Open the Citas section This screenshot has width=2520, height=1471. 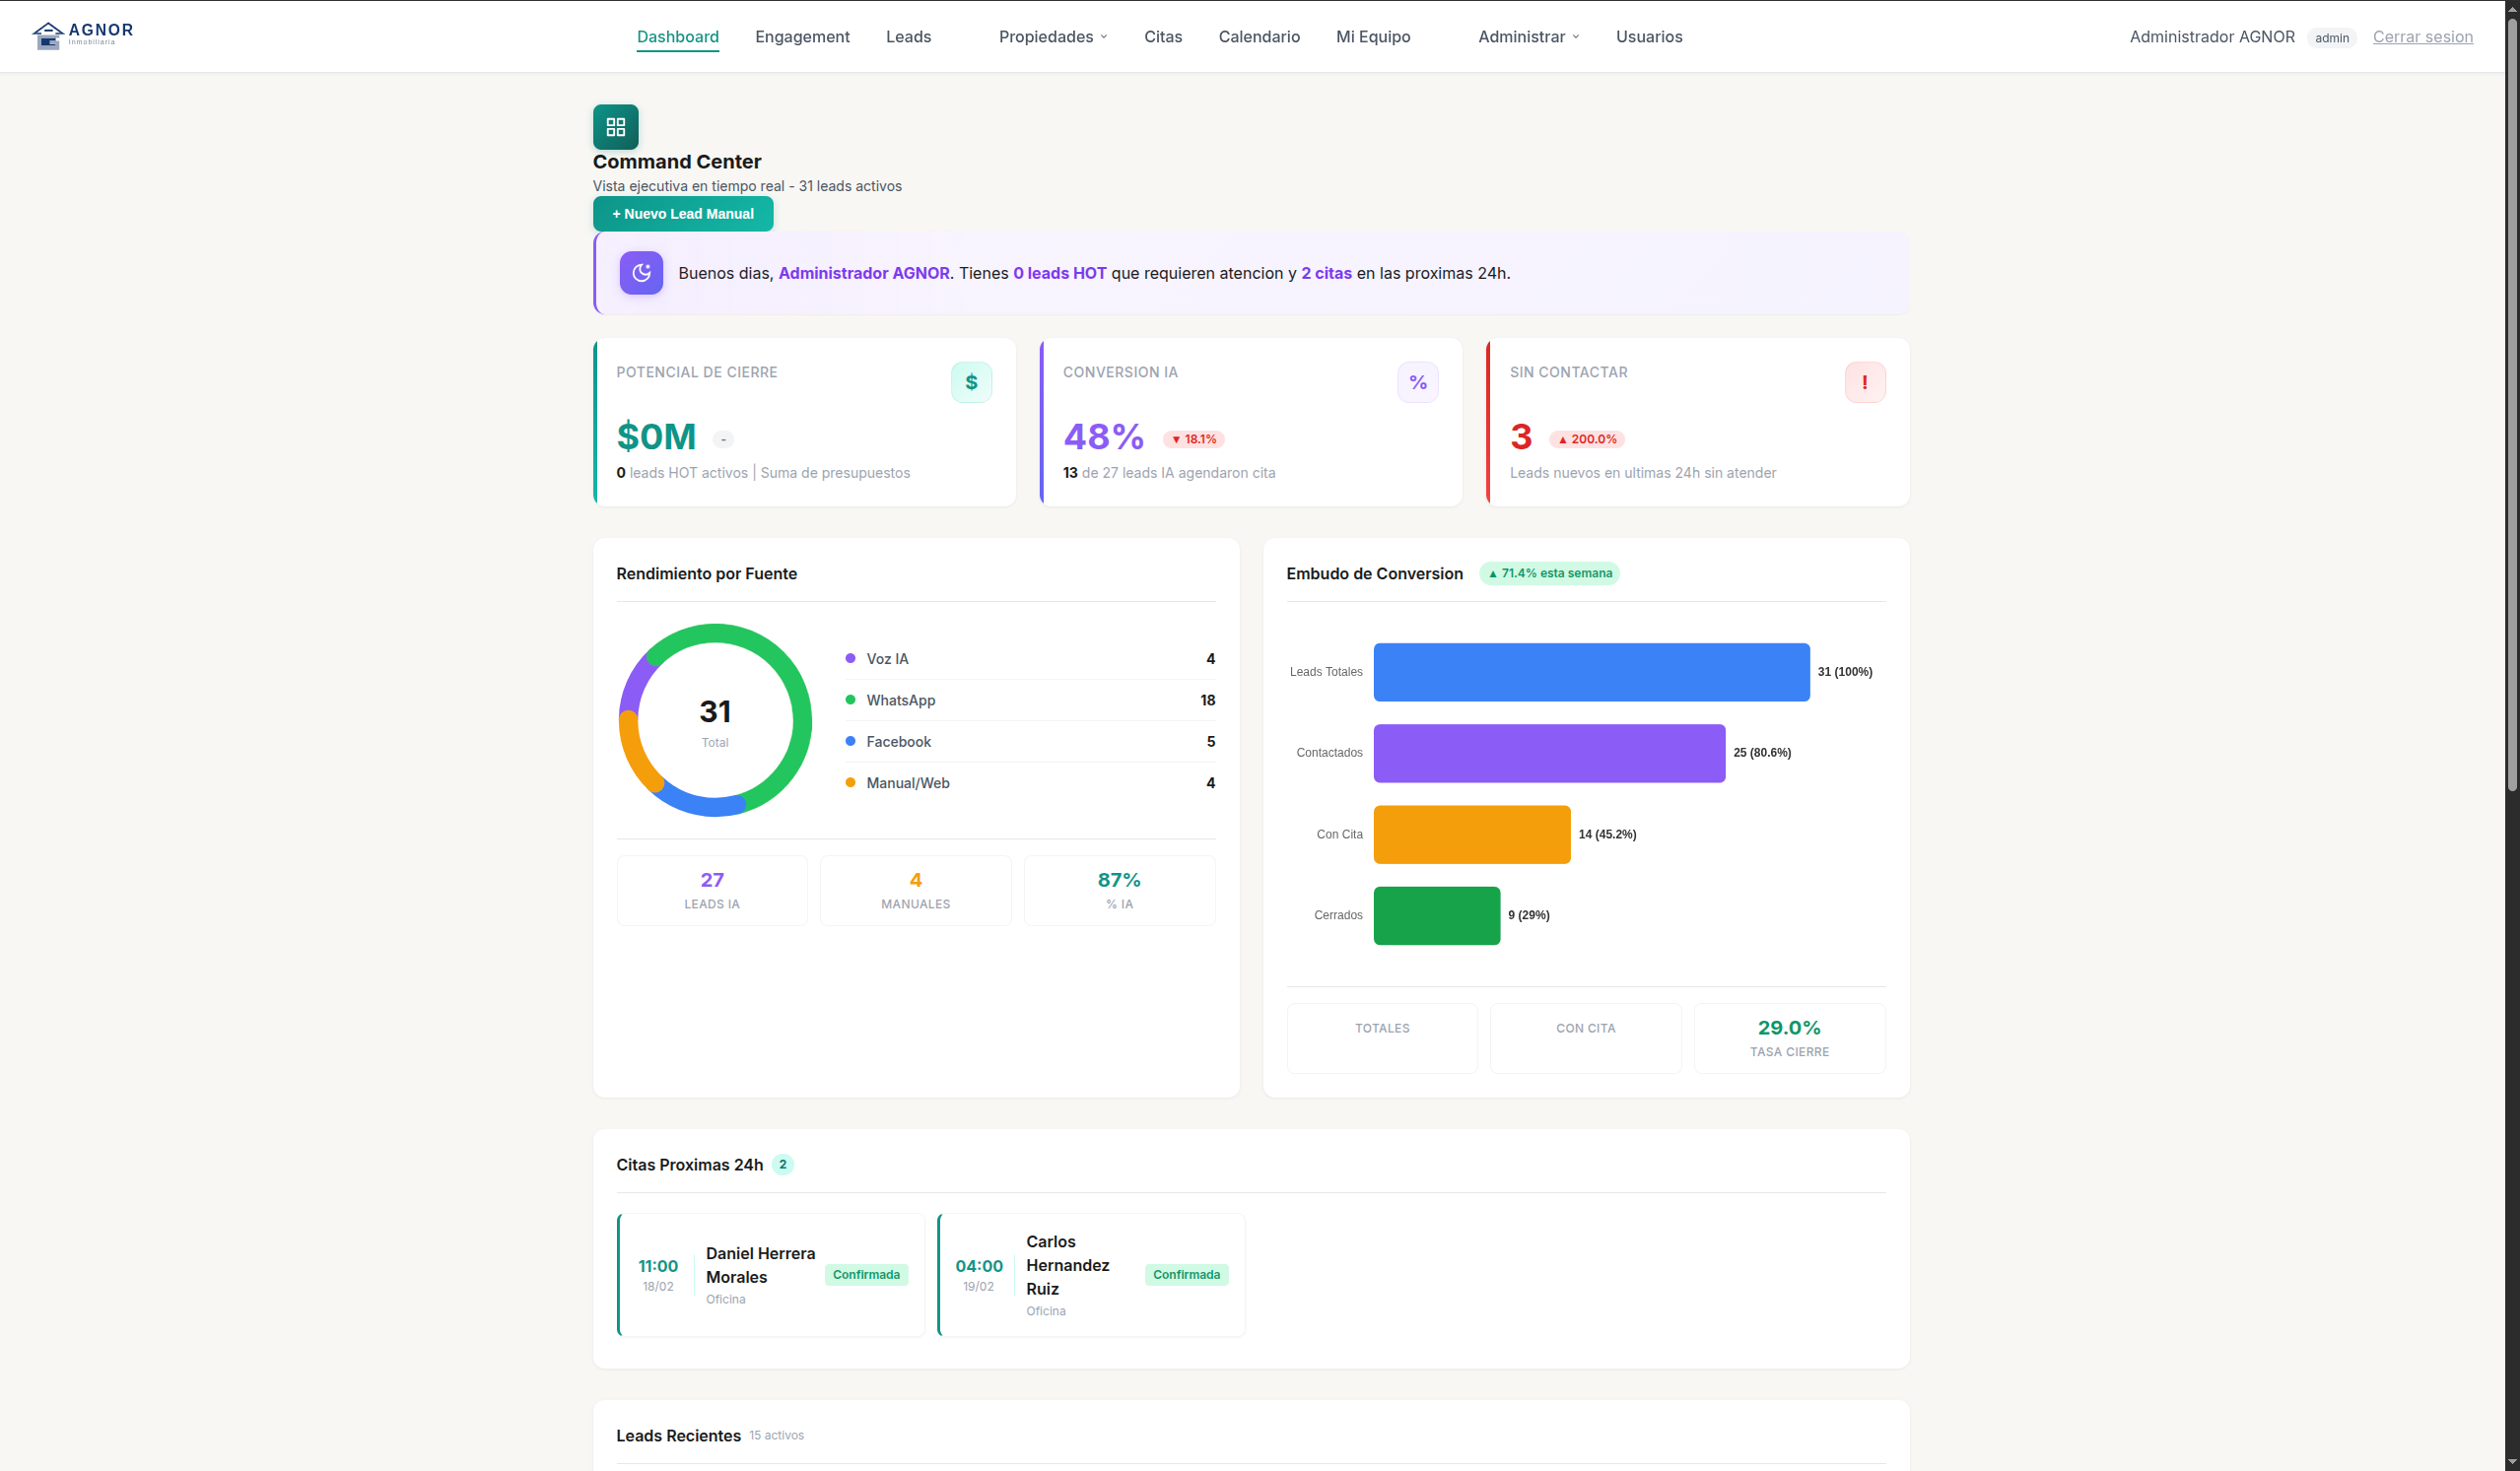point(1163,37)
